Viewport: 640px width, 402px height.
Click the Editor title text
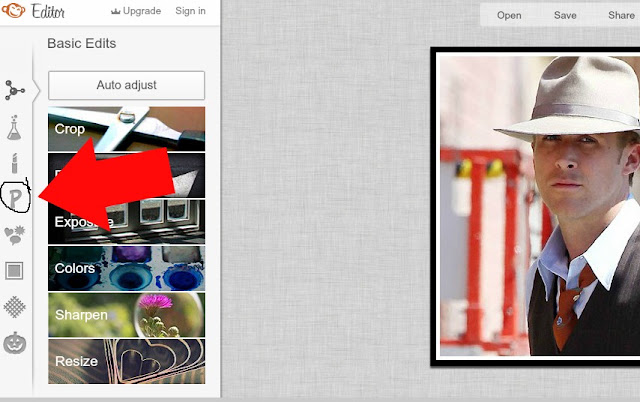coord(48,11)
